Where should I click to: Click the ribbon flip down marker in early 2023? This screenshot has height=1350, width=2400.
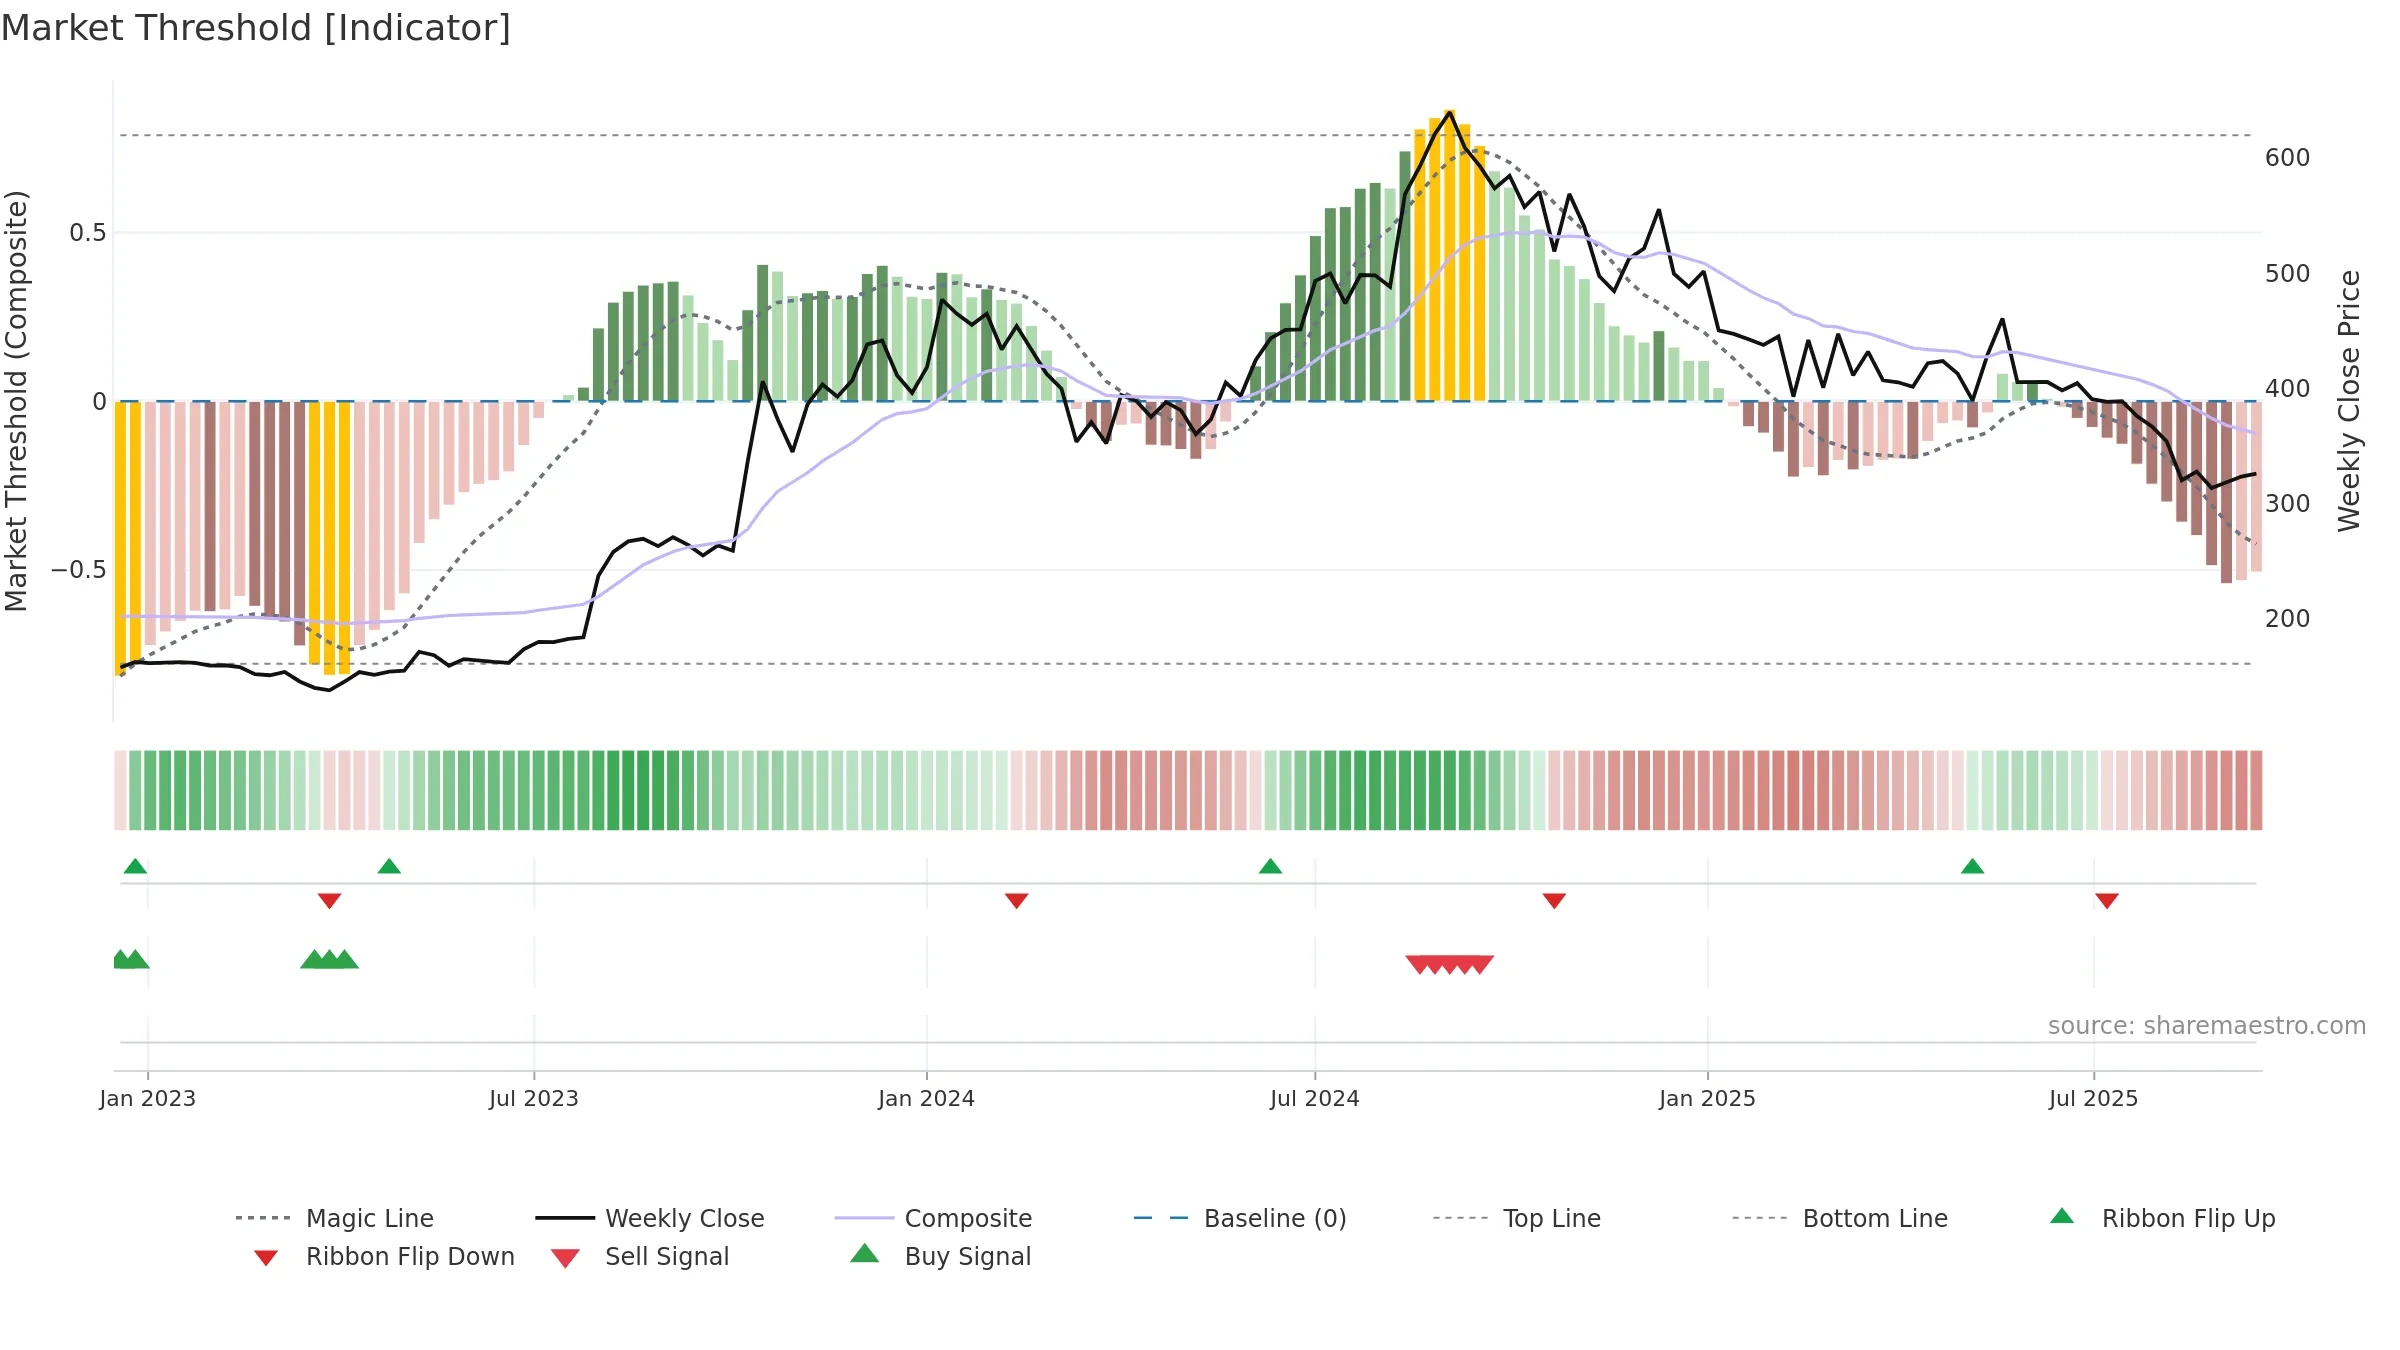coord(329,901)
